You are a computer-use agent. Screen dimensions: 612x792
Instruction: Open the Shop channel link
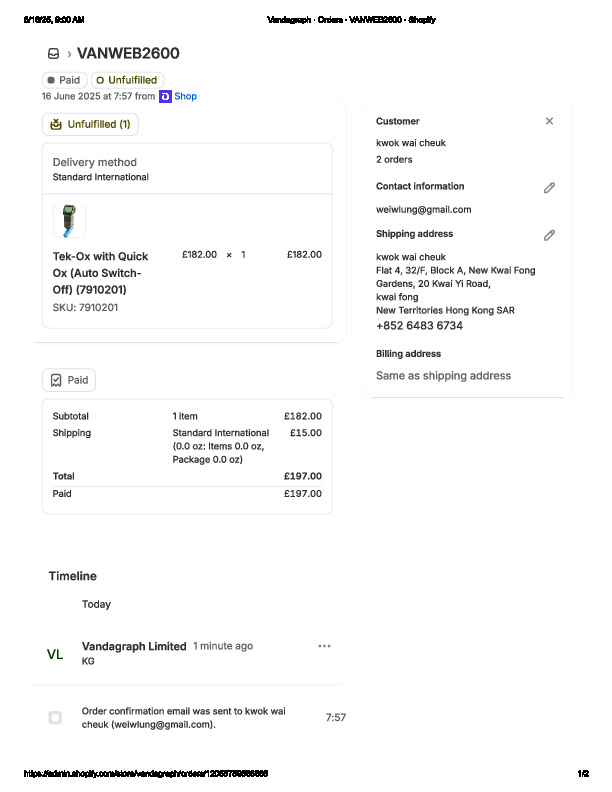pyautogui.click(x=185, y=96)
